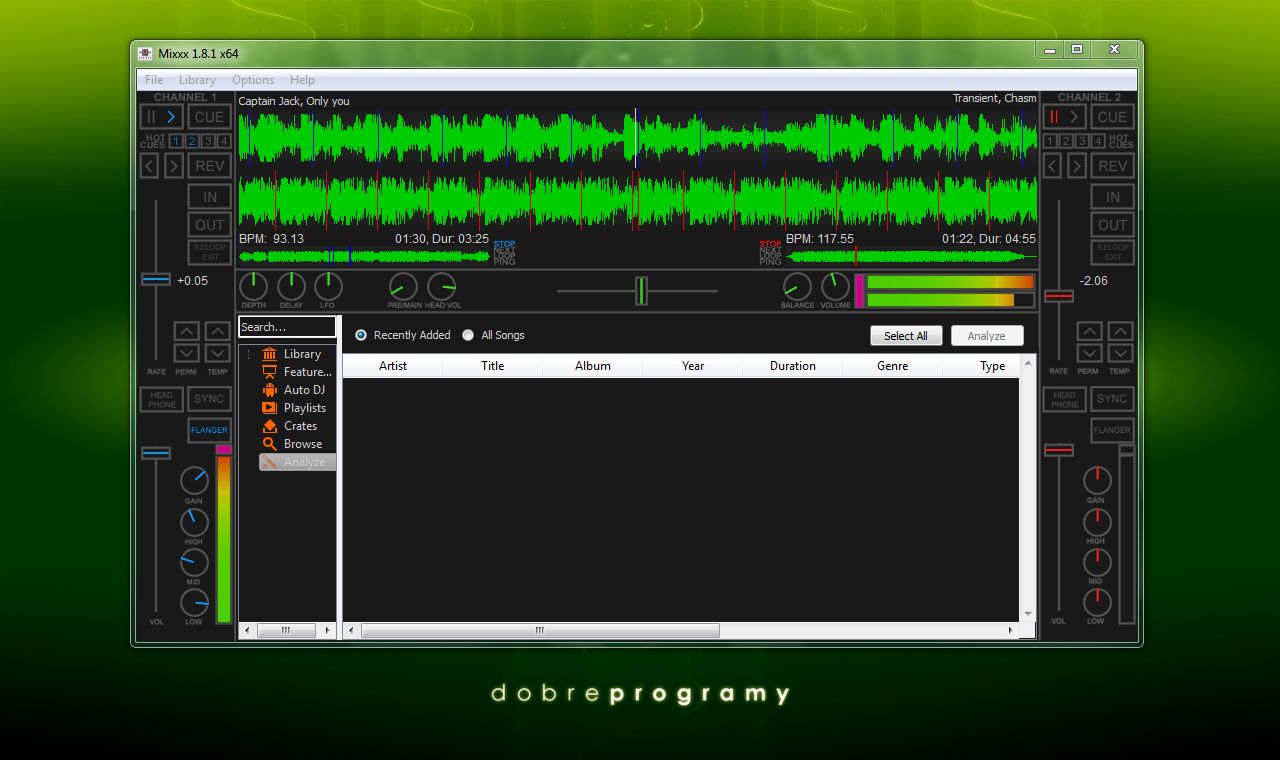Click the HEAD VOL knob
Image resolution: width=1280 pixels, height=760 pixels.
point(441,287)
